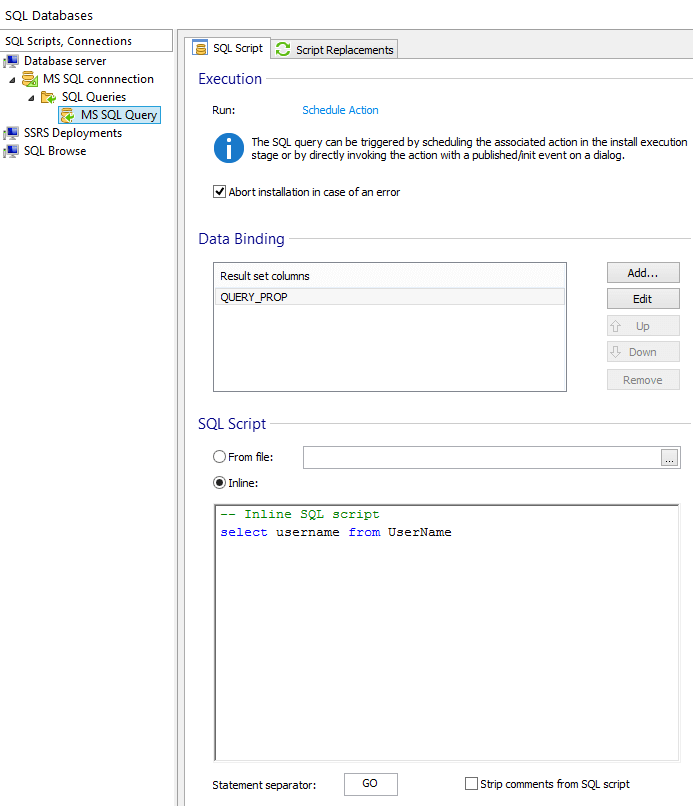Collapse the SQL Queries tree node

[31, 98]
